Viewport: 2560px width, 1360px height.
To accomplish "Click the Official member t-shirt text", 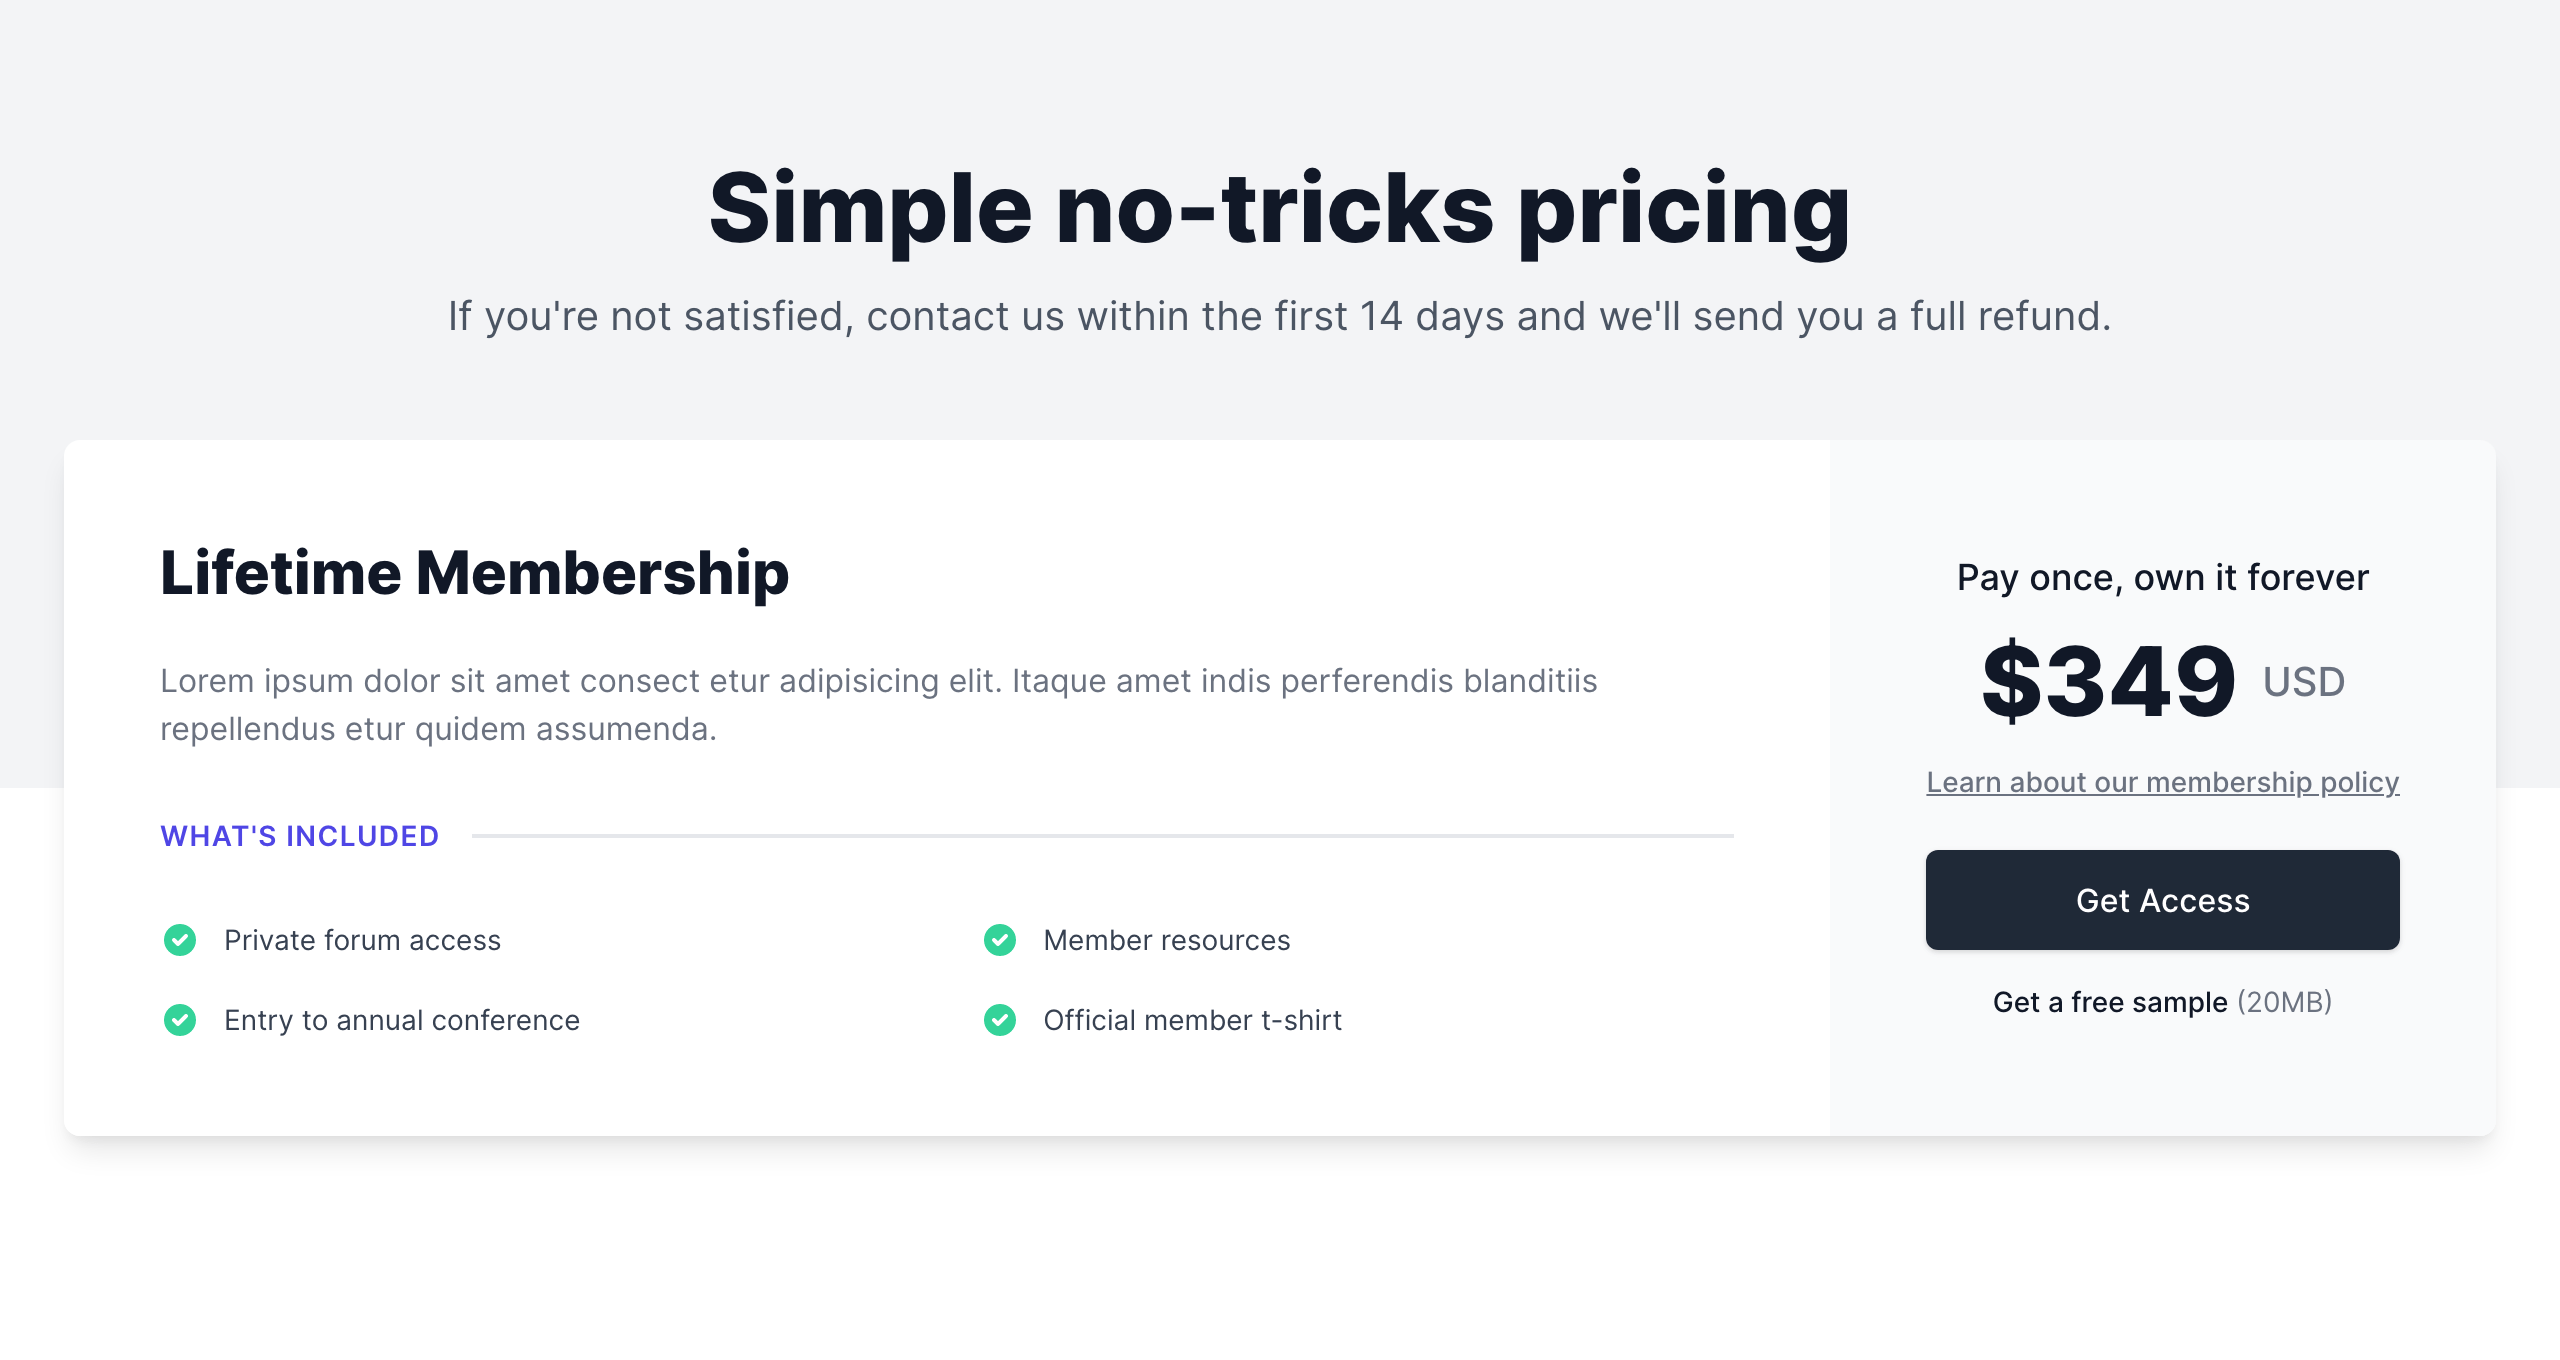I will point(1192,1020).
